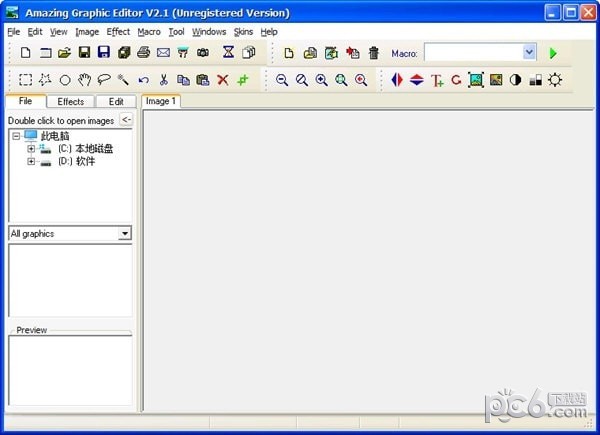Open the Windows menu
The image size is (600, 435).
click(x=209, y=32)
